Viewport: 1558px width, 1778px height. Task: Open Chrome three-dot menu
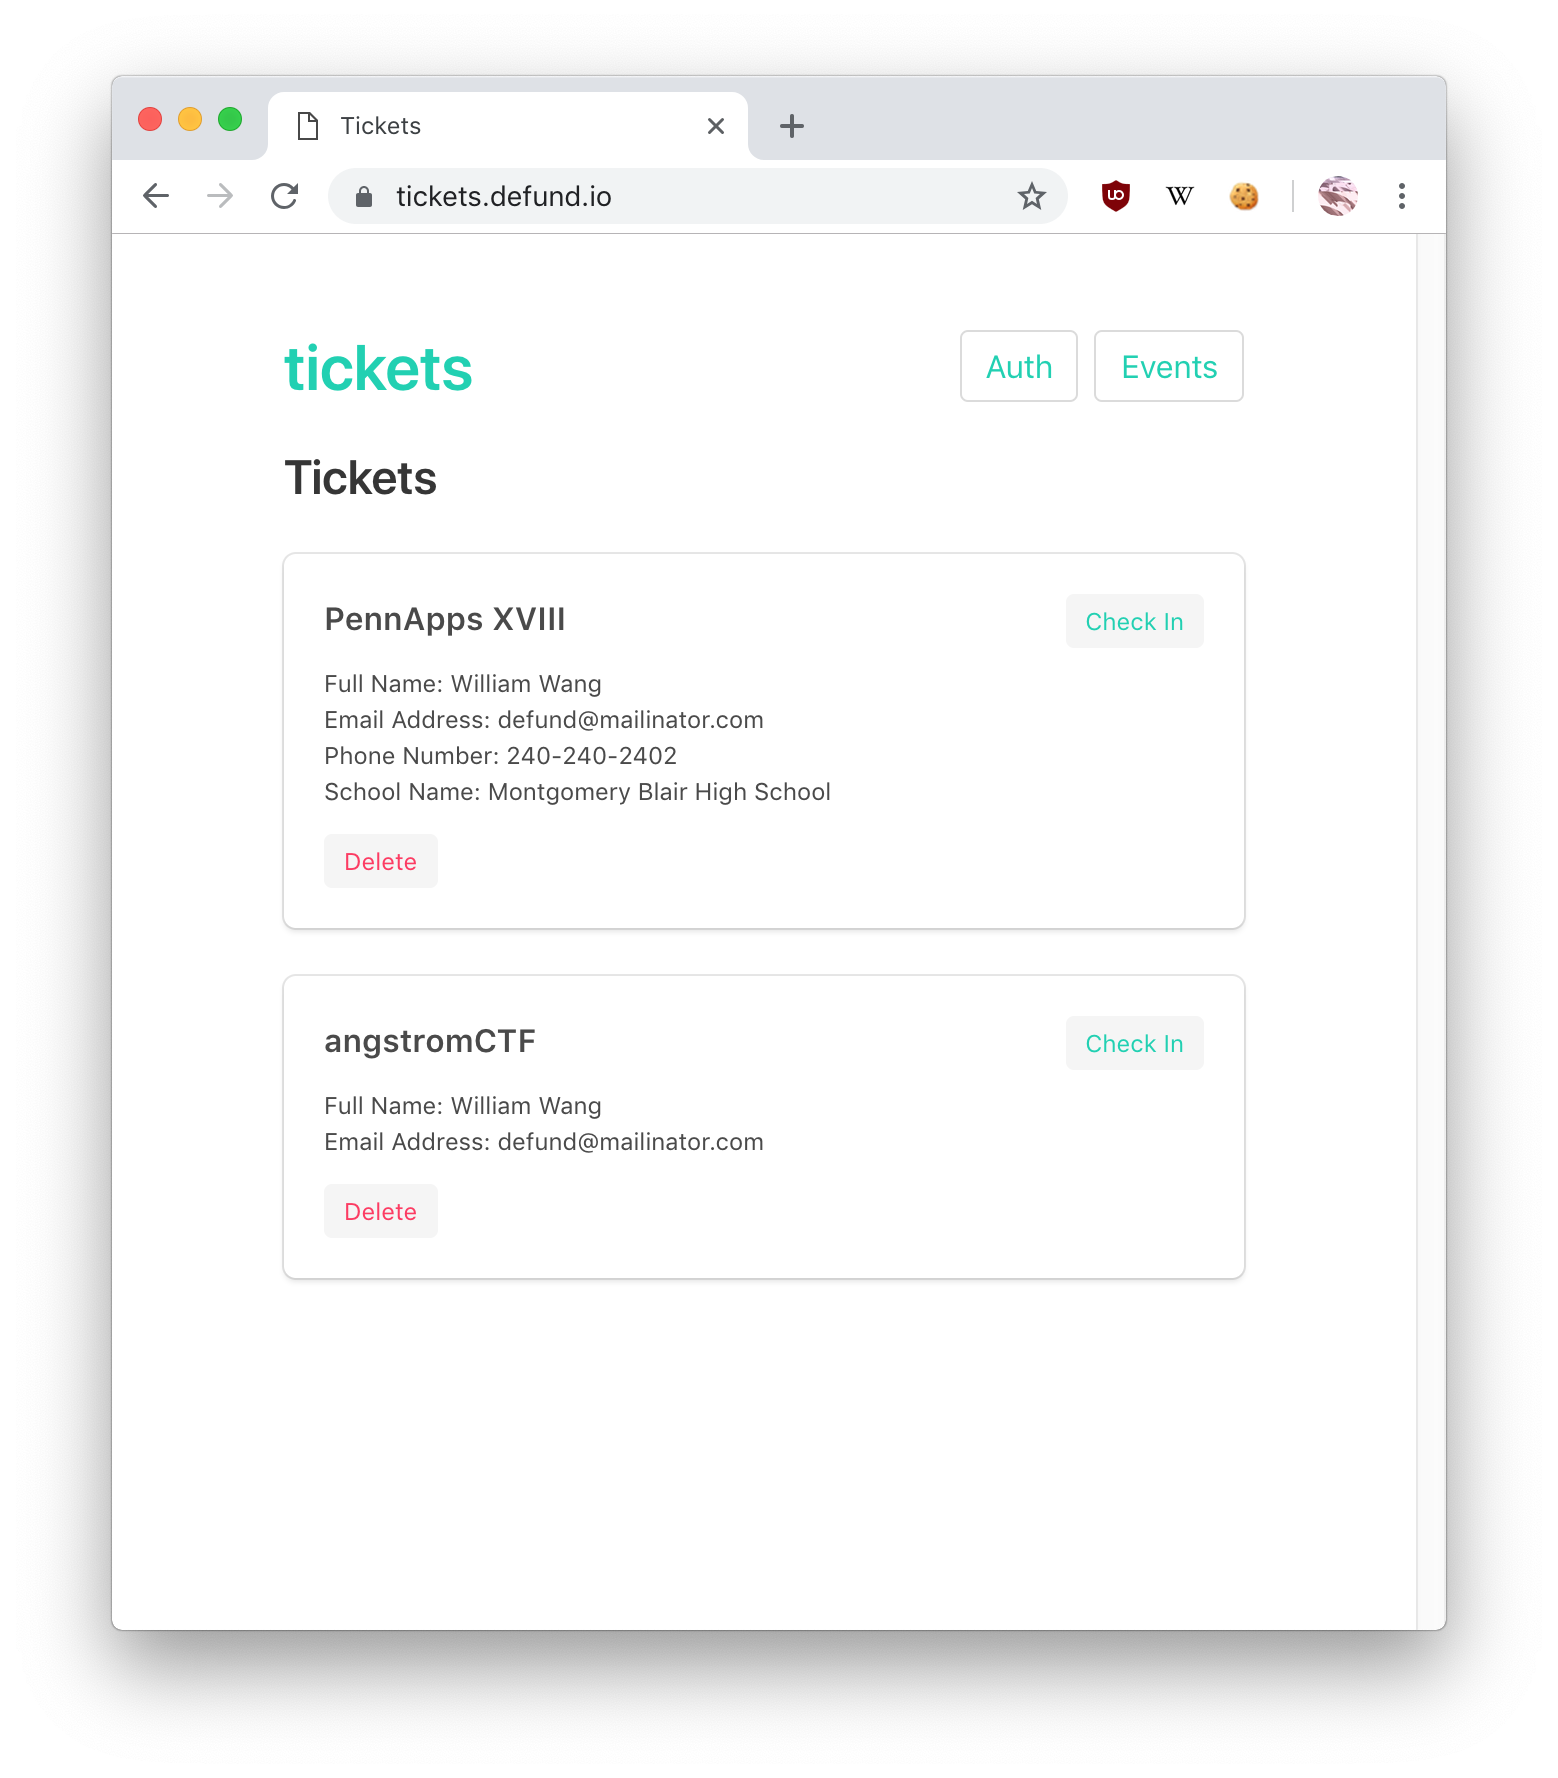[x=1402, y=196]
